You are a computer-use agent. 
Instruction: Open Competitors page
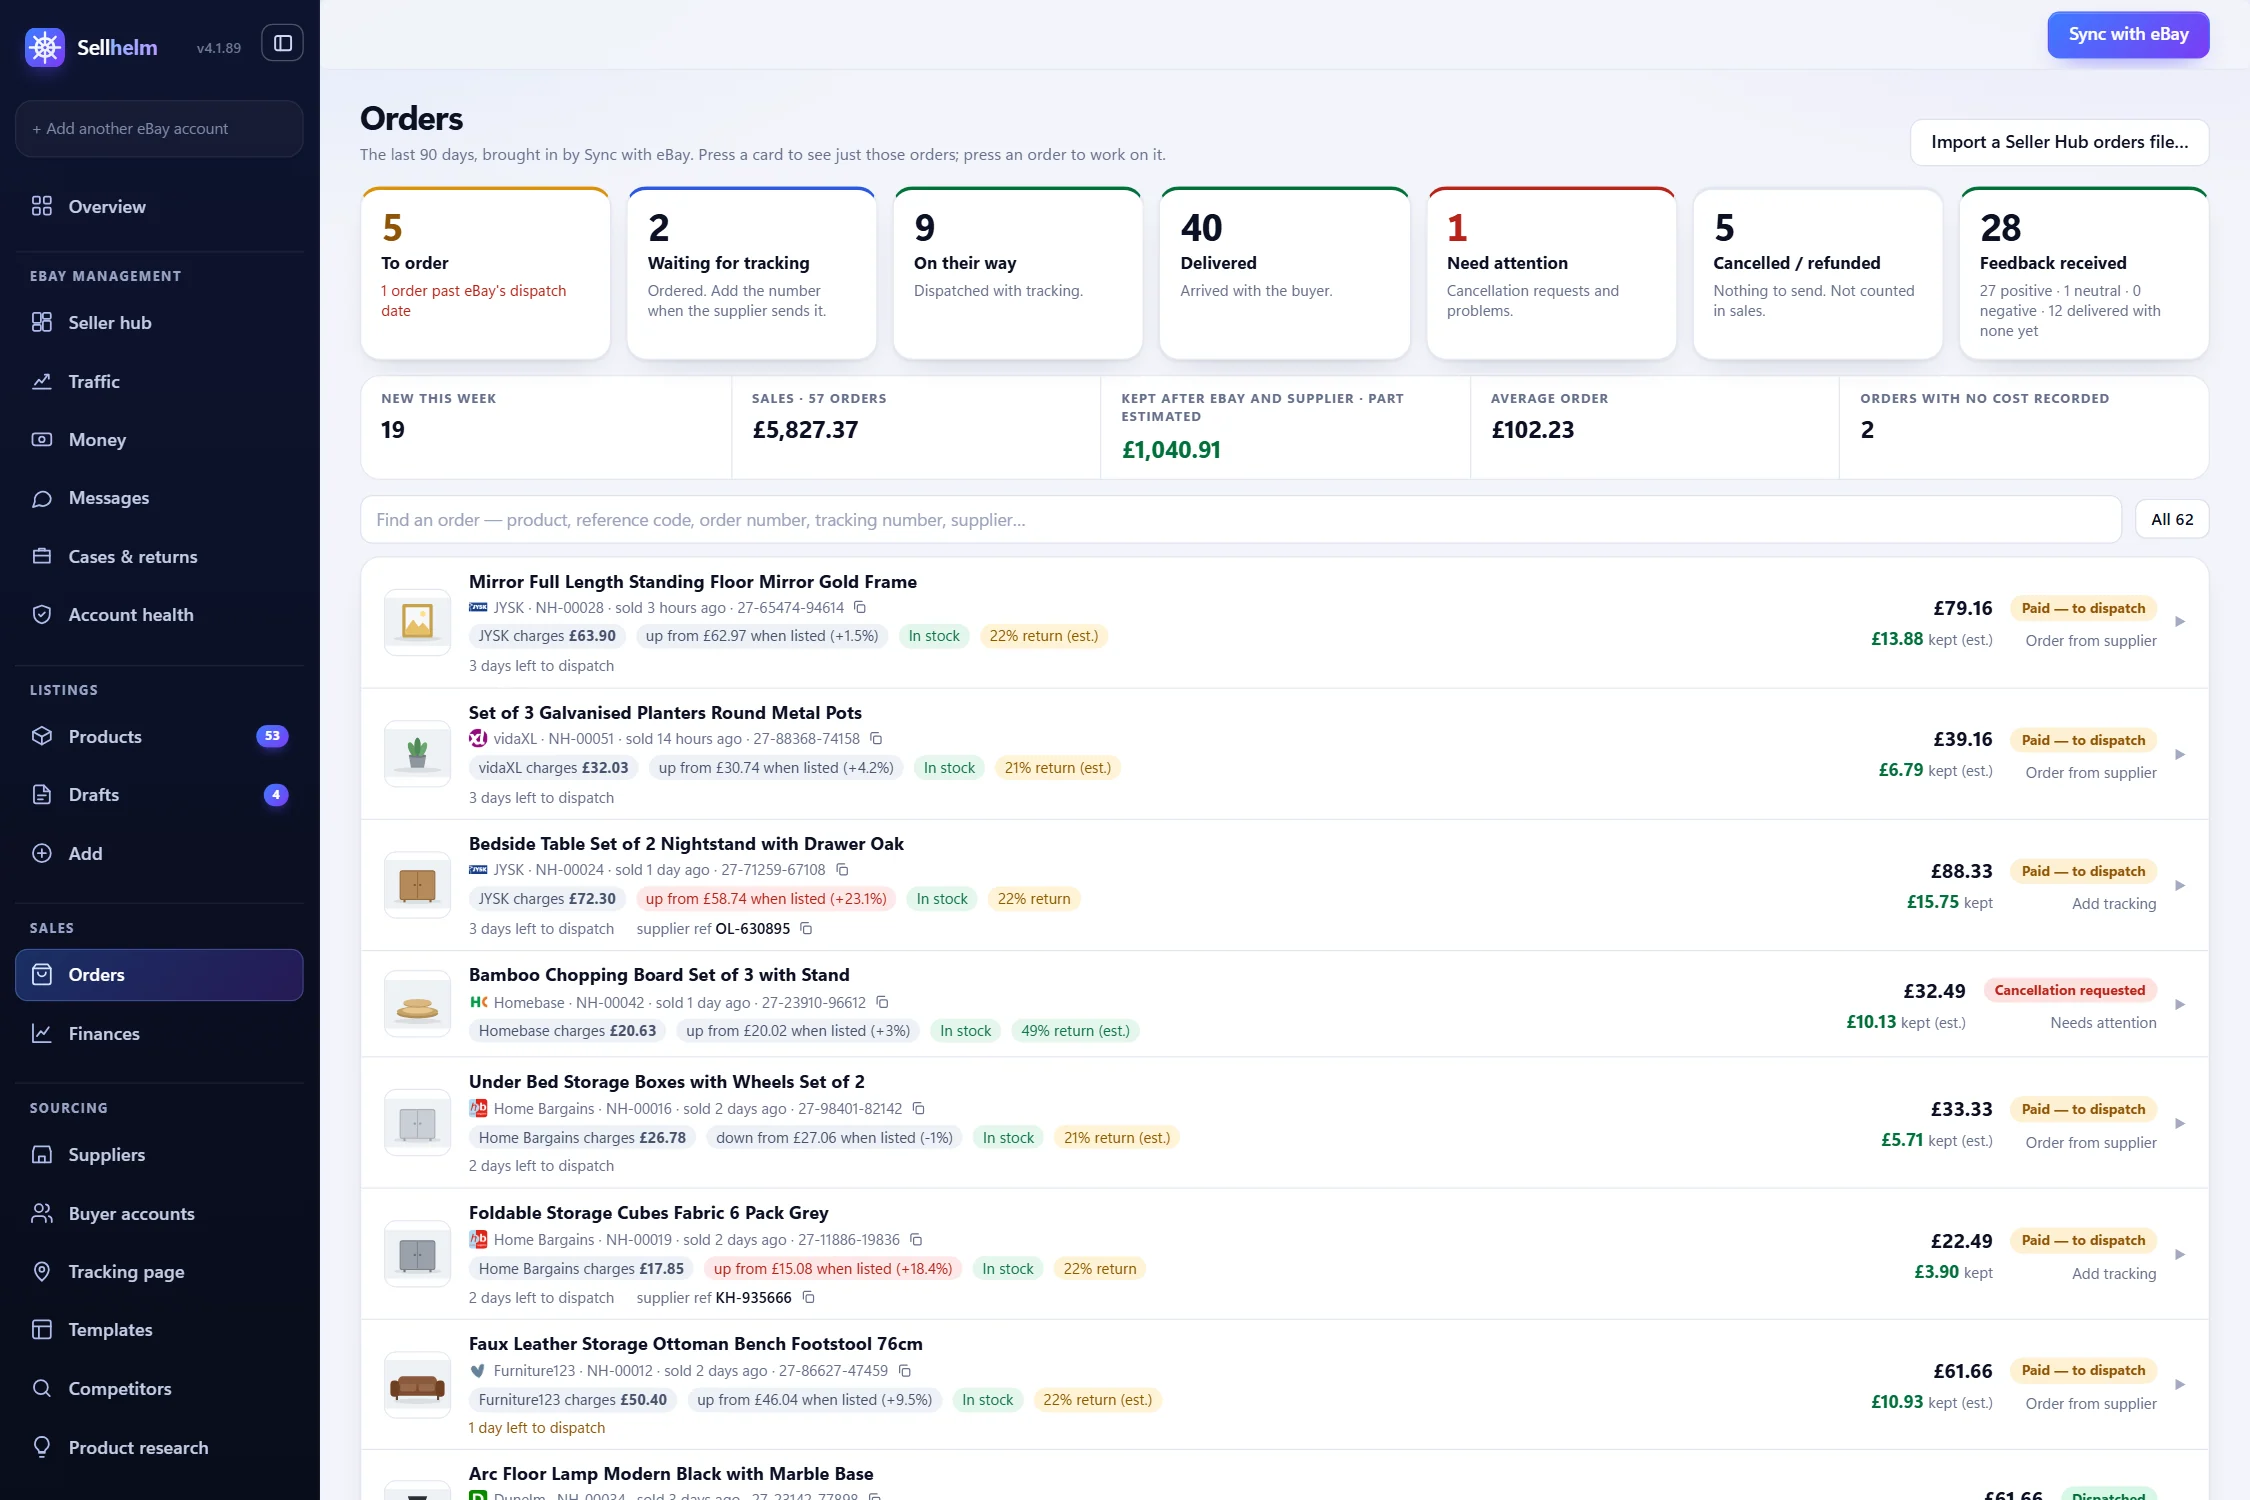(159, 1389)
